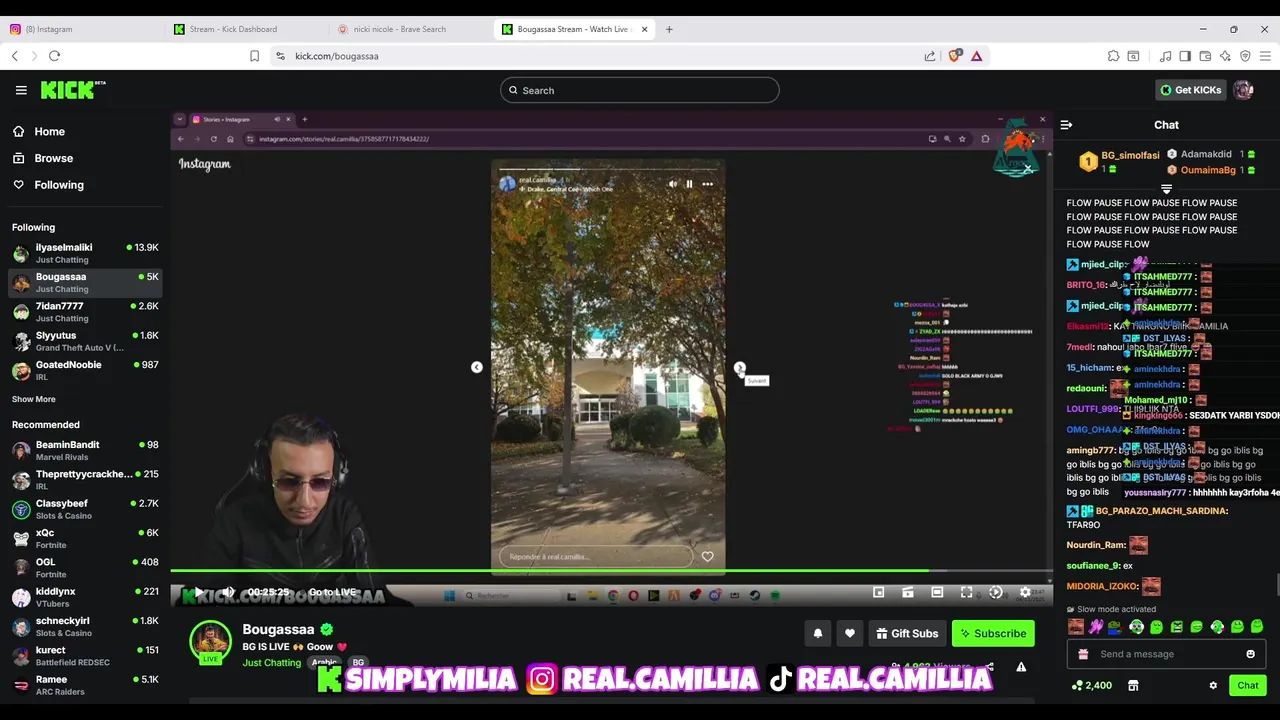Screen dimensions: 1280x720
Task: Toggle follow heart for Bougassaa
Action: tap(850, 633)
